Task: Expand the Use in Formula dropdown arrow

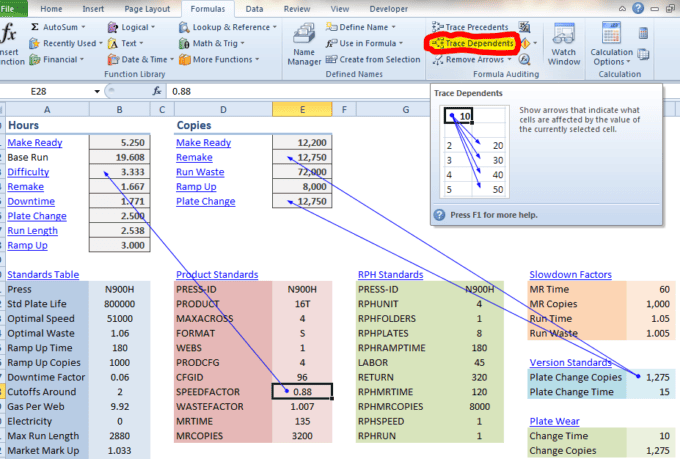Action: tap(401, 43)
